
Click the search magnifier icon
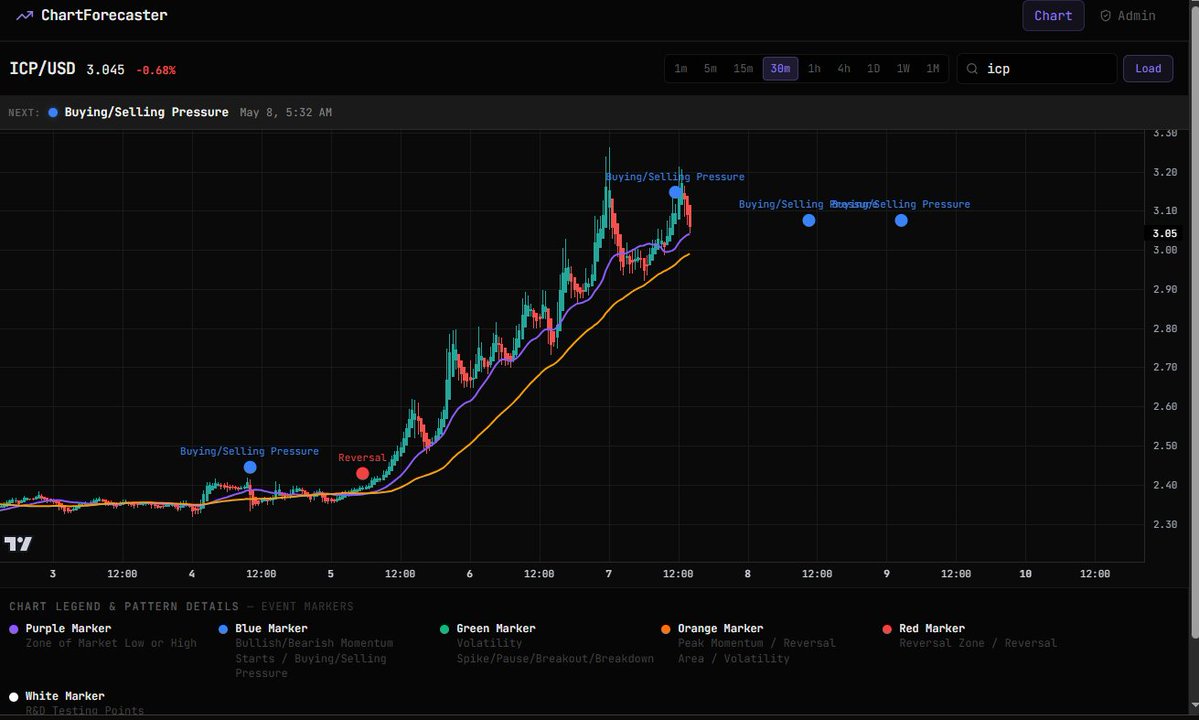(x=972, y=69)
